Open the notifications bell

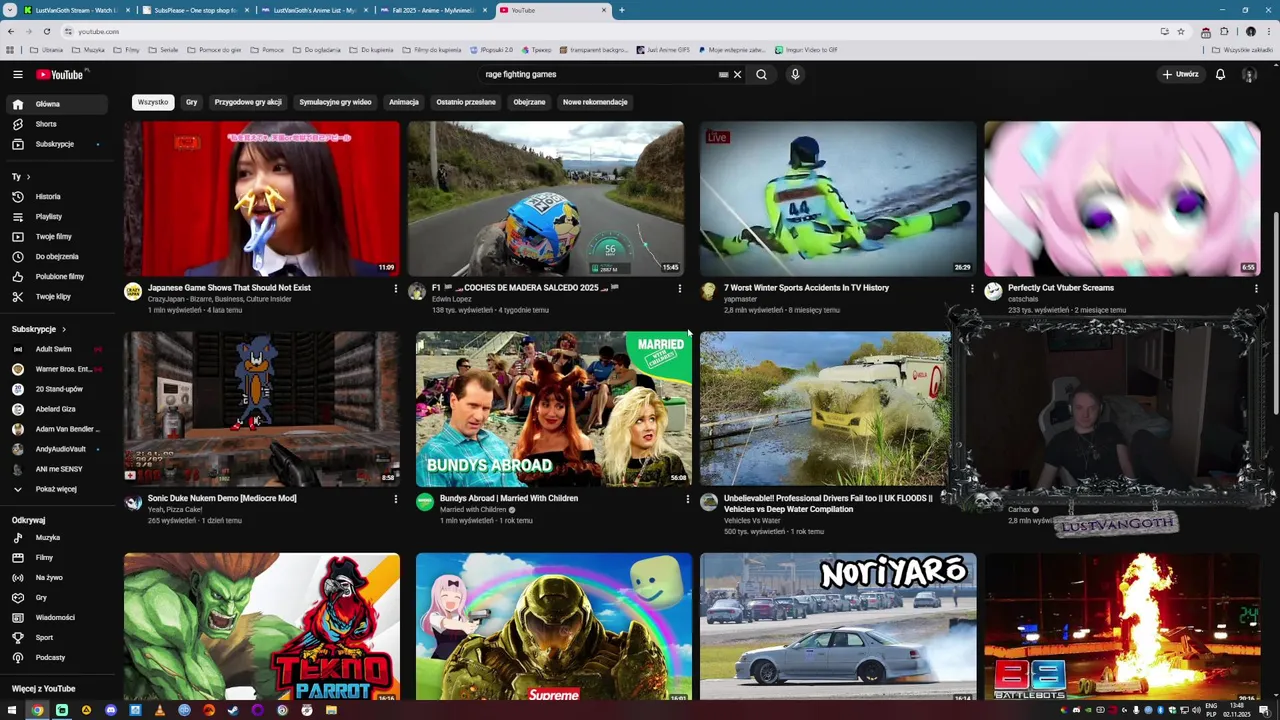tap(1220, 74)
